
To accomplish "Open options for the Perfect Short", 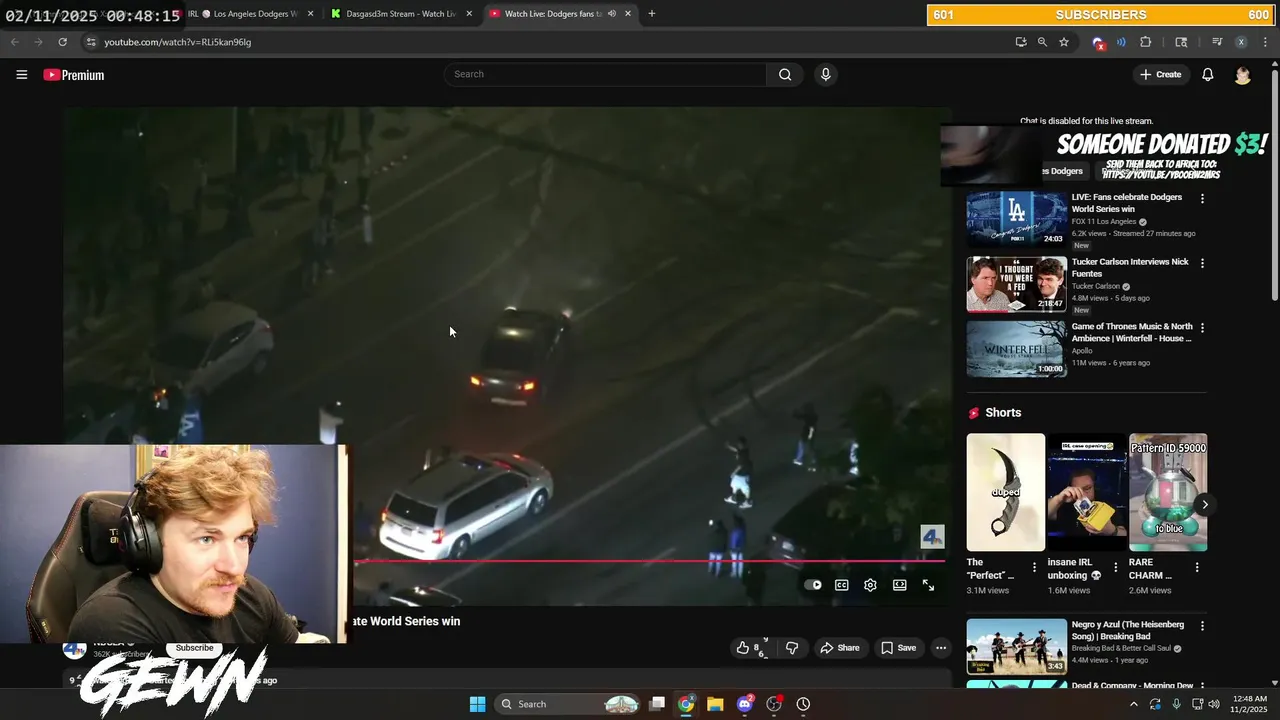I will tap(1034, 567).
